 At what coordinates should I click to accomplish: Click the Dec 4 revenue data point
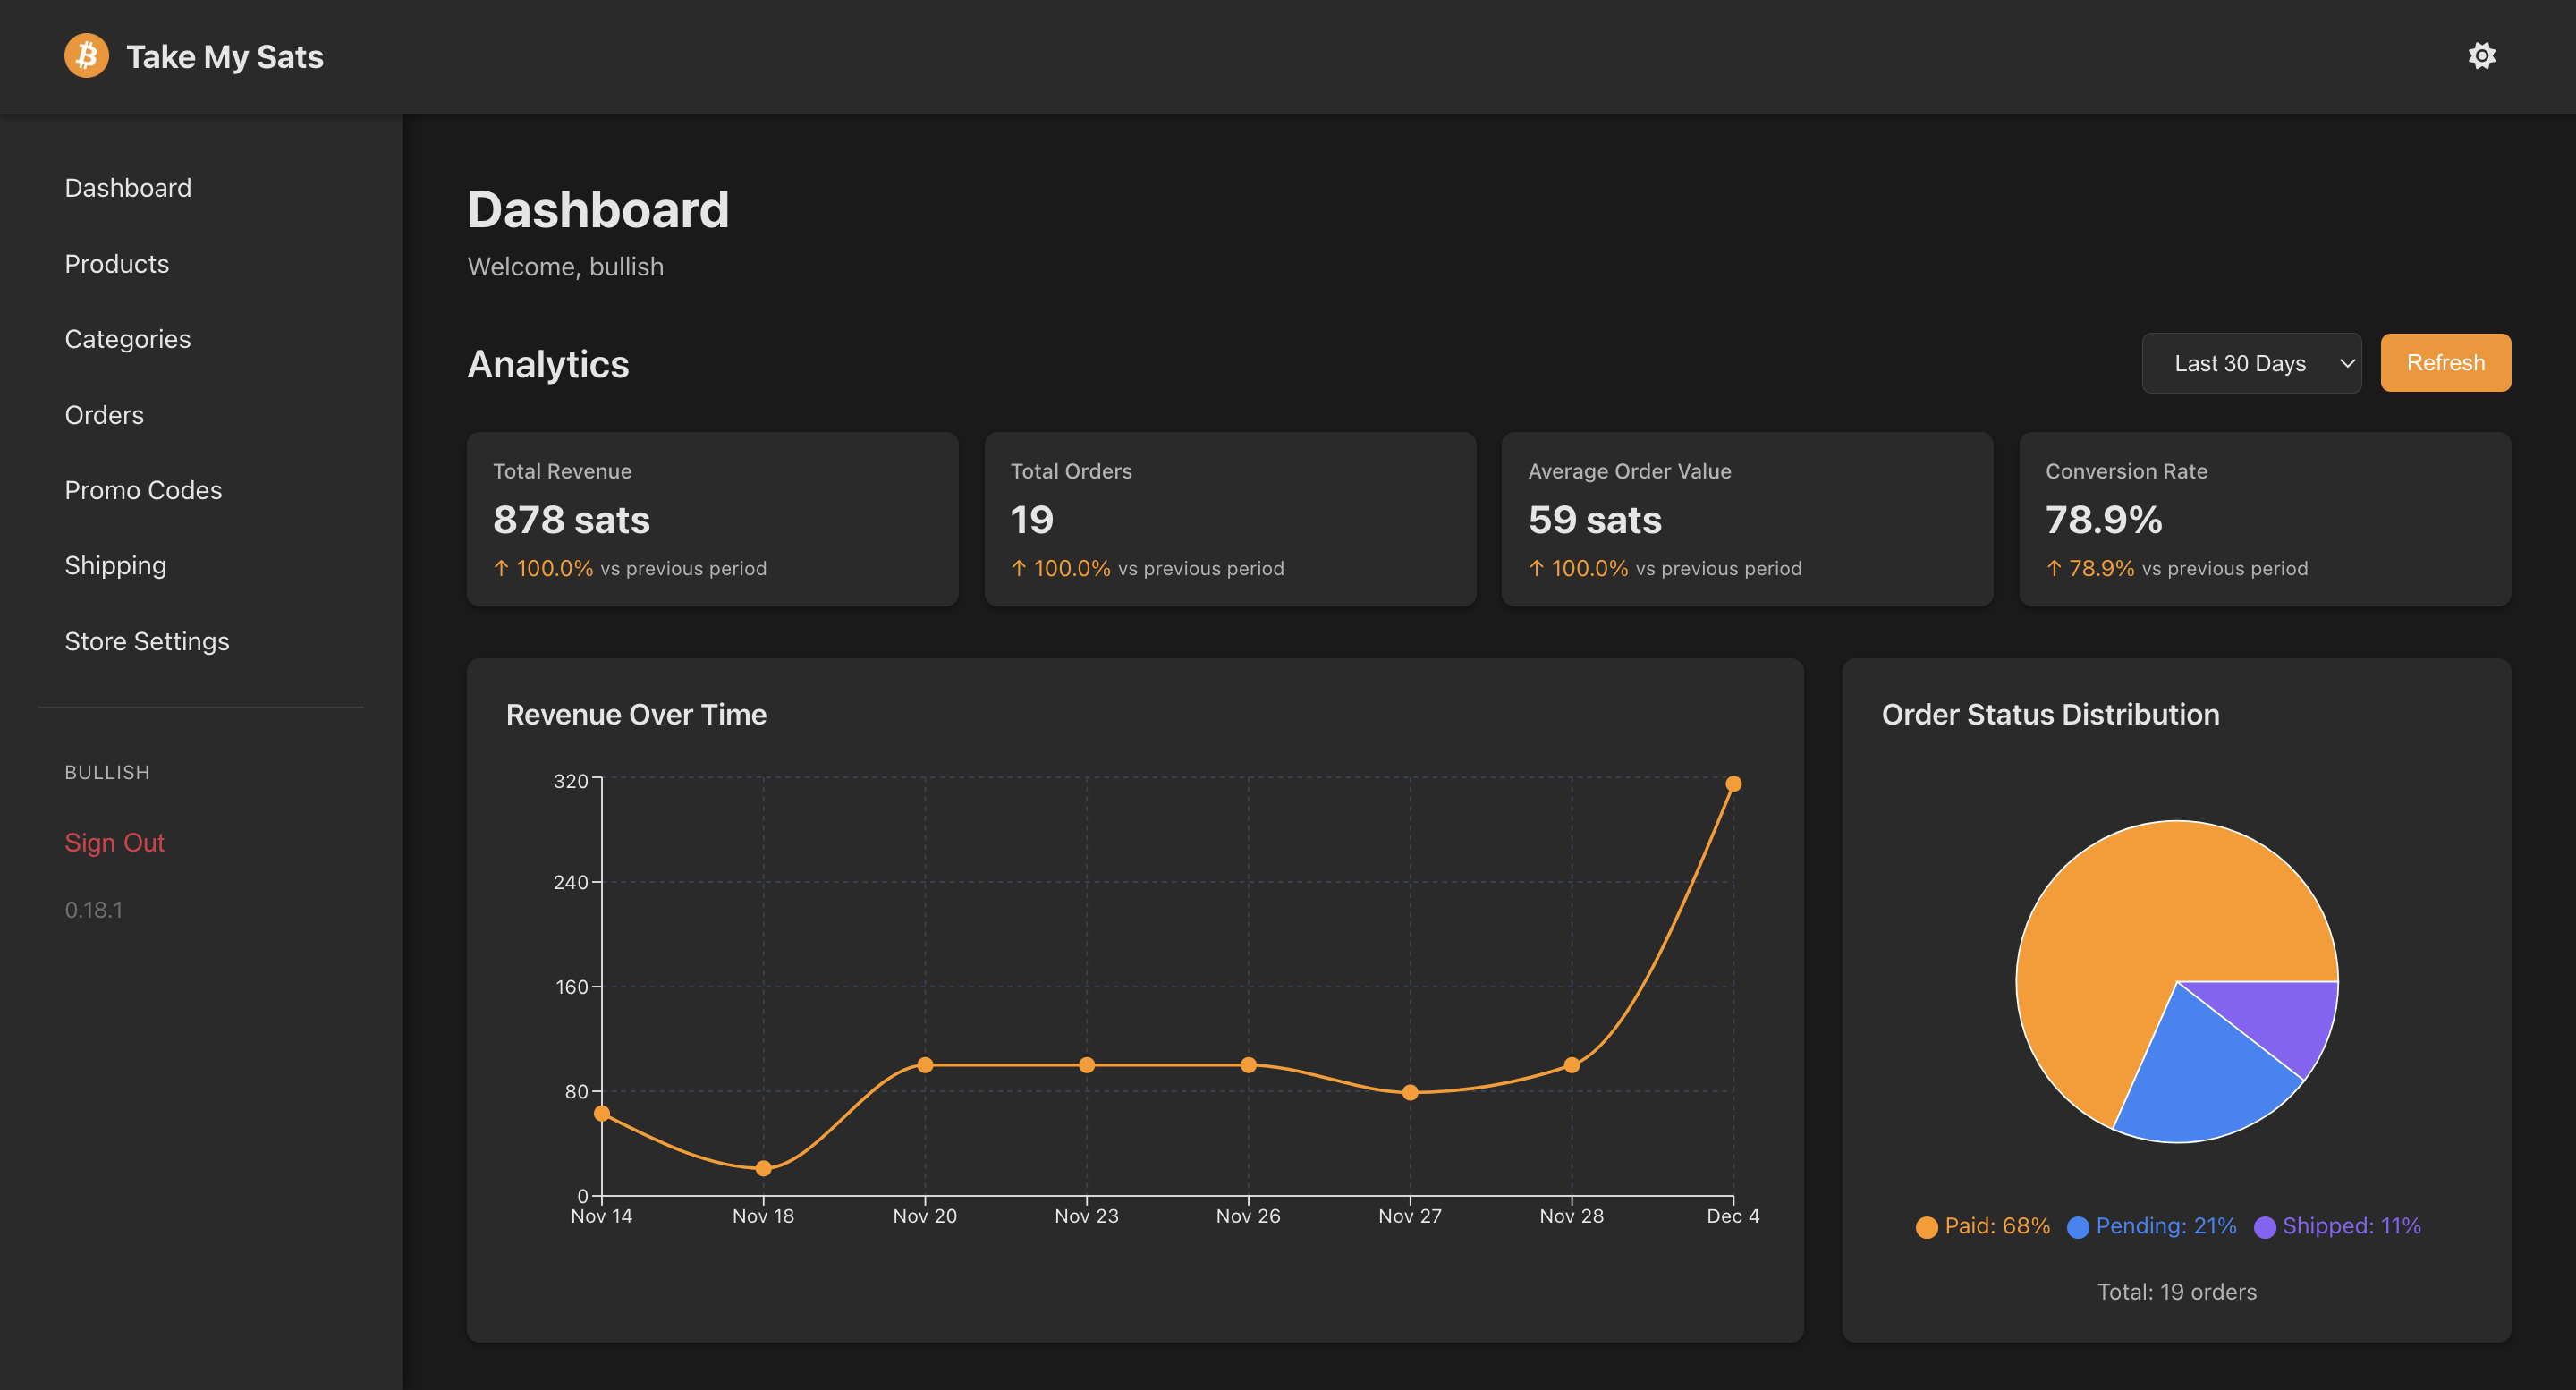(x=1733, y=784)
